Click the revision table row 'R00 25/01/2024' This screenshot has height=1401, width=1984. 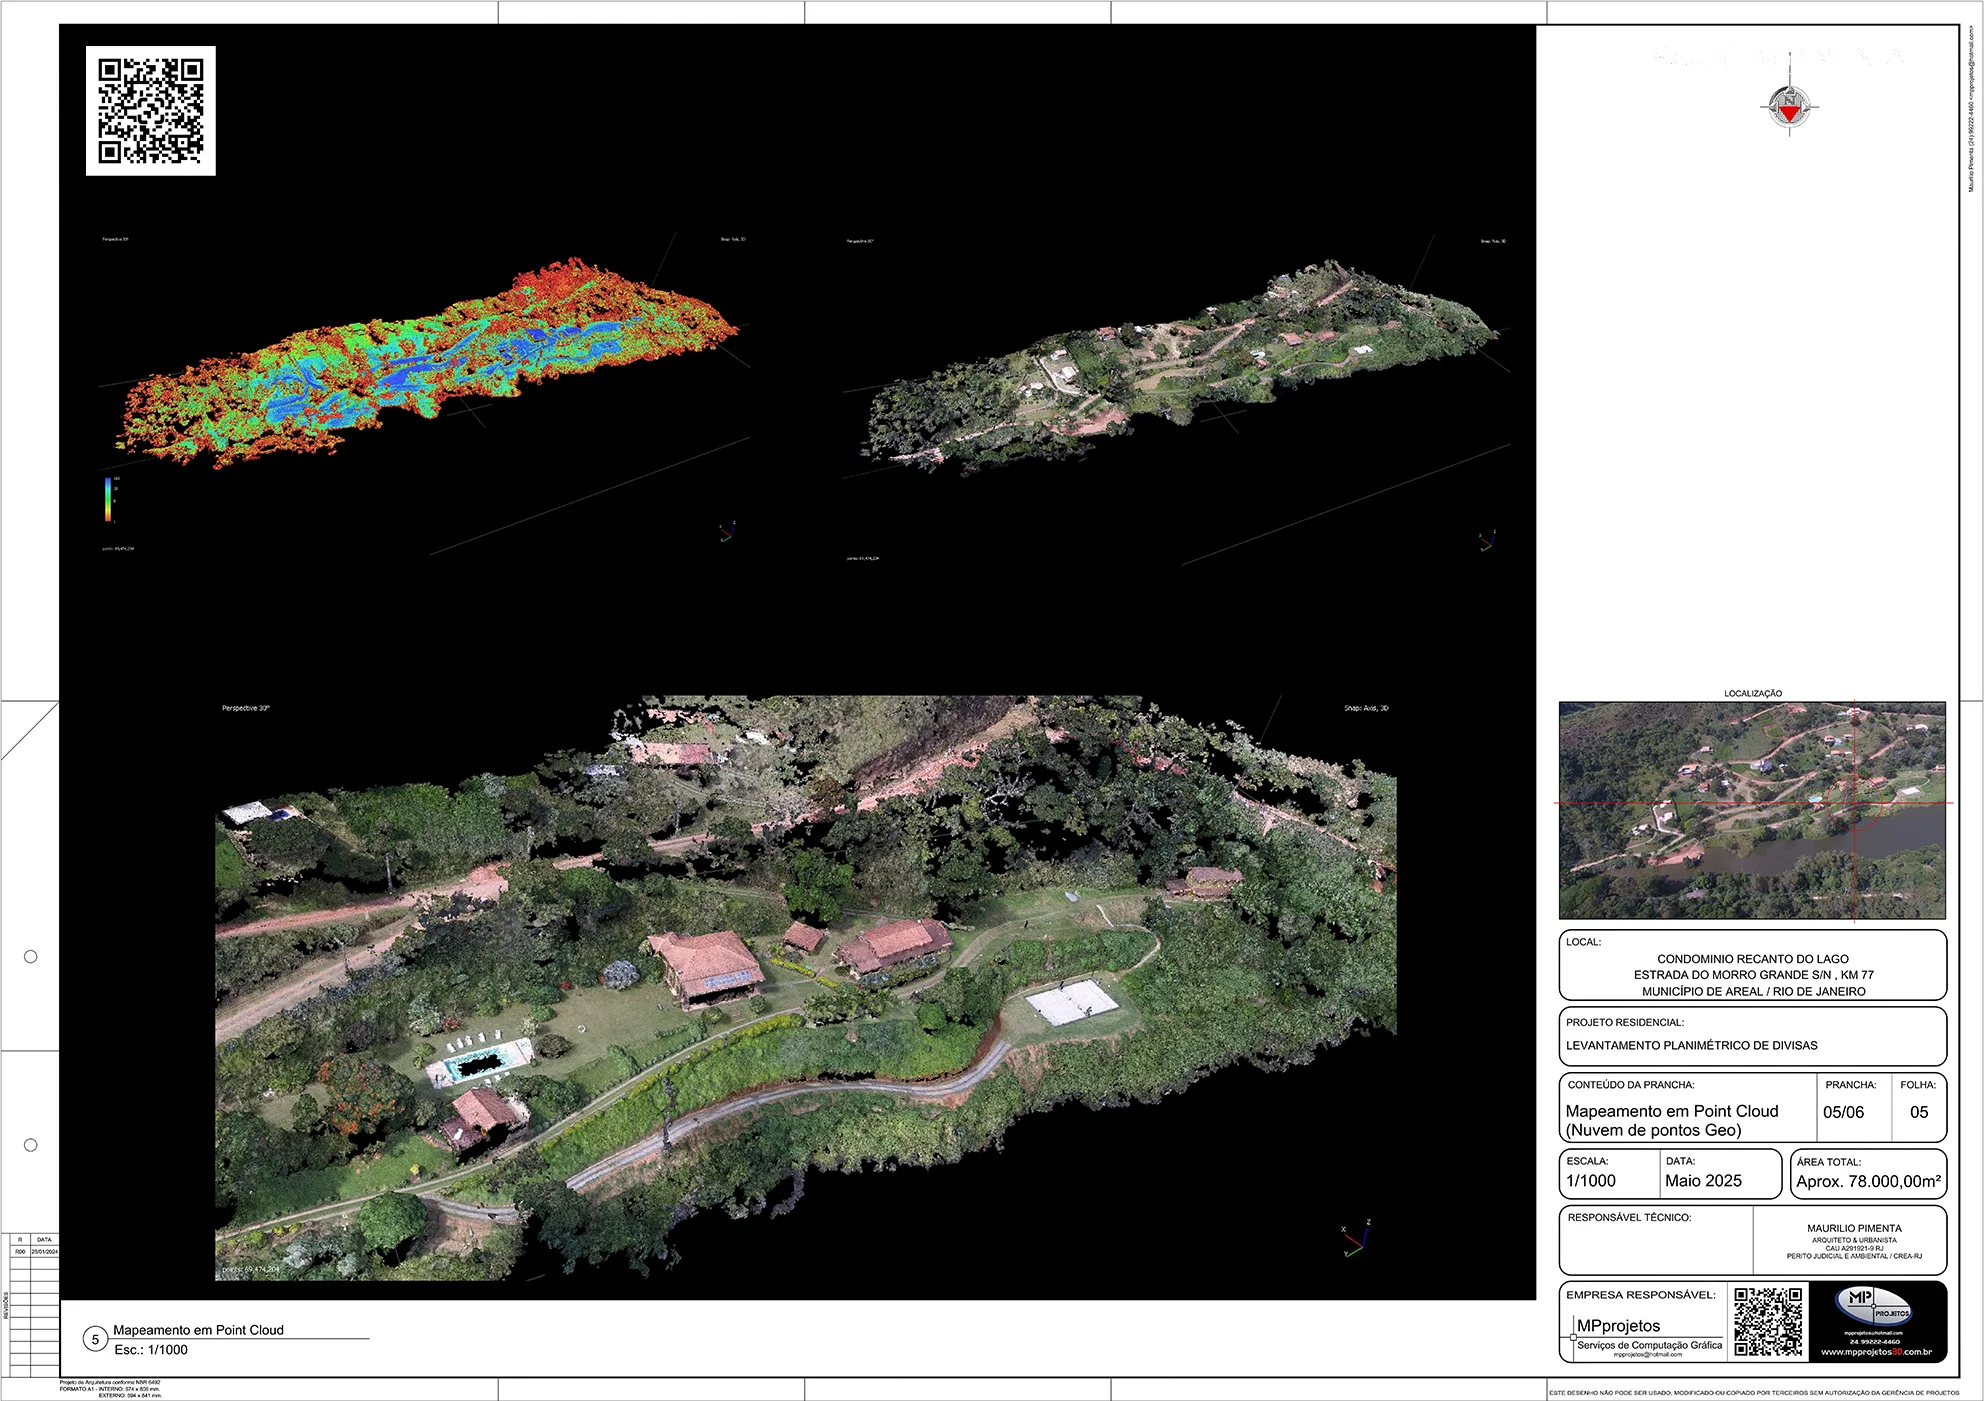click(35, 1251)
